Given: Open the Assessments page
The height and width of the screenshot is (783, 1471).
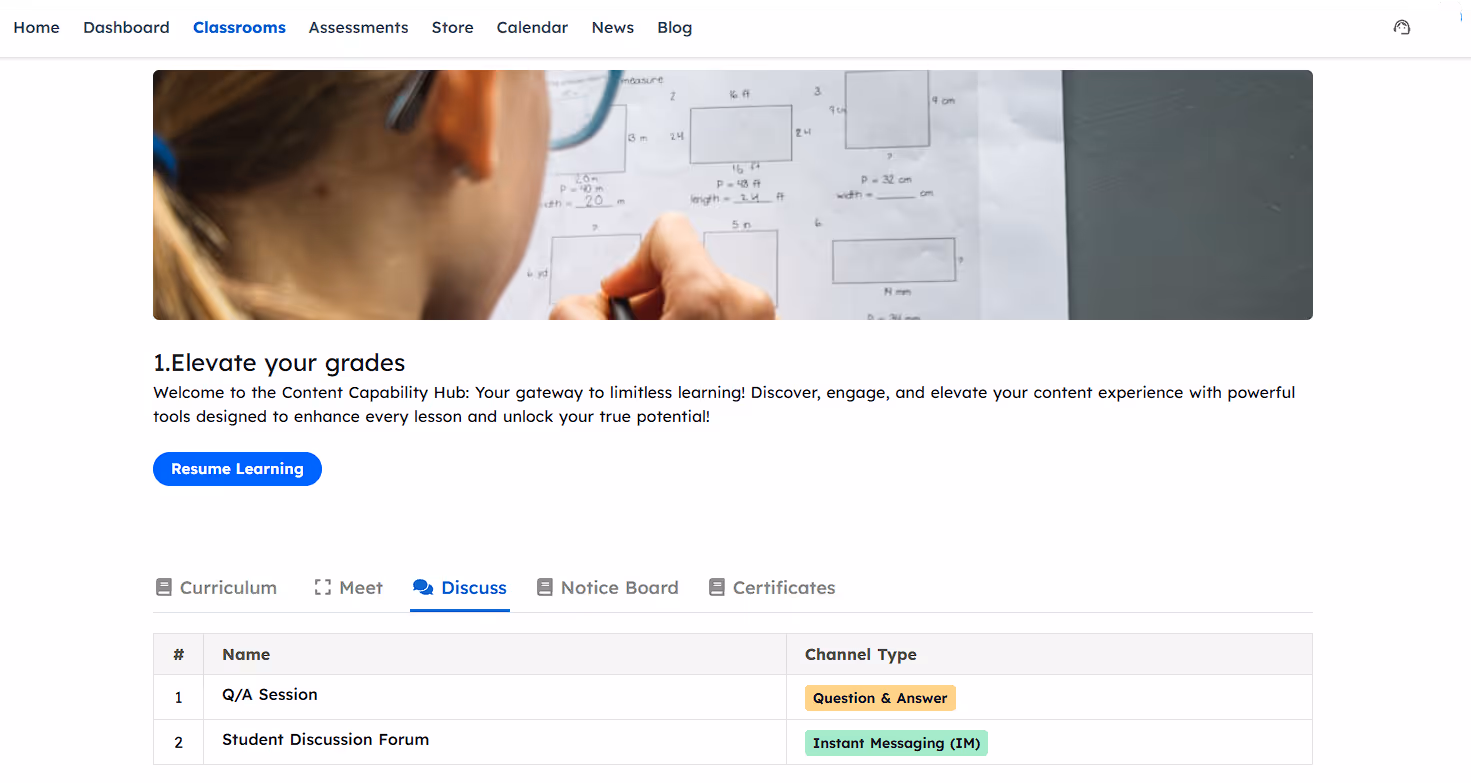Looking at the screenshot, I should tap(358, 28).
